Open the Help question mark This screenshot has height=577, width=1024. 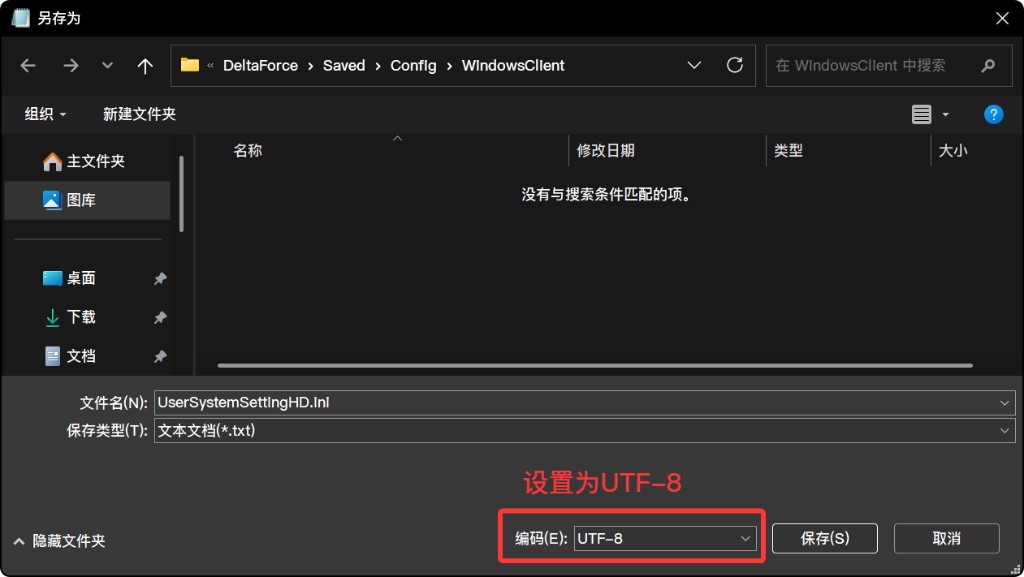pos(993,113)
